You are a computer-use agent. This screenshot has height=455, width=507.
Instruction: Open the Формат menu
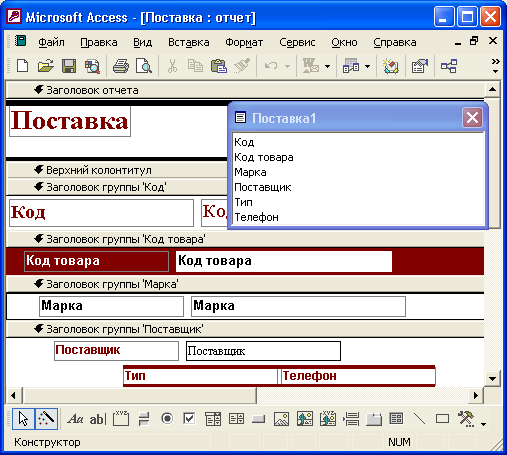point(244,42)
